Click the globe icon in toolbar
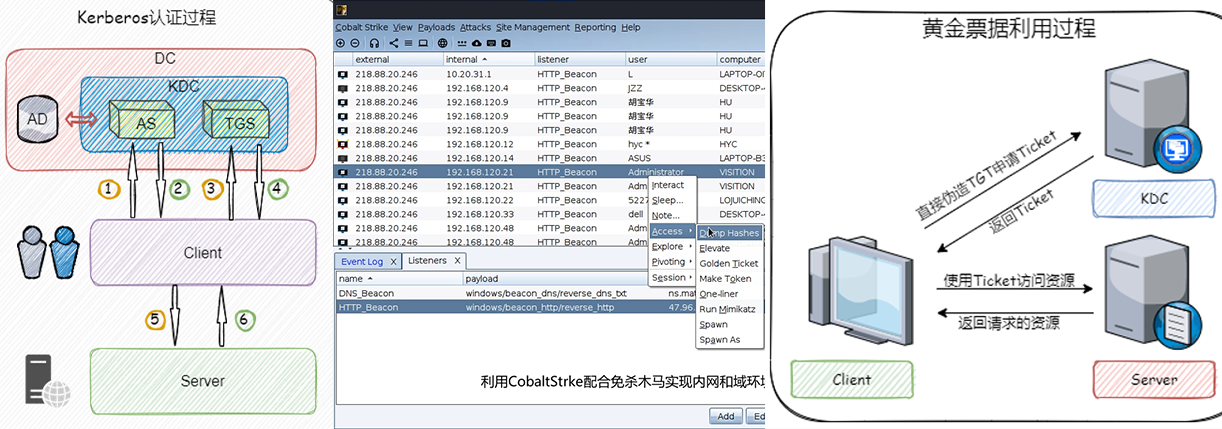The width and height of the screenshot is (1222, 429). coord(442,43)
